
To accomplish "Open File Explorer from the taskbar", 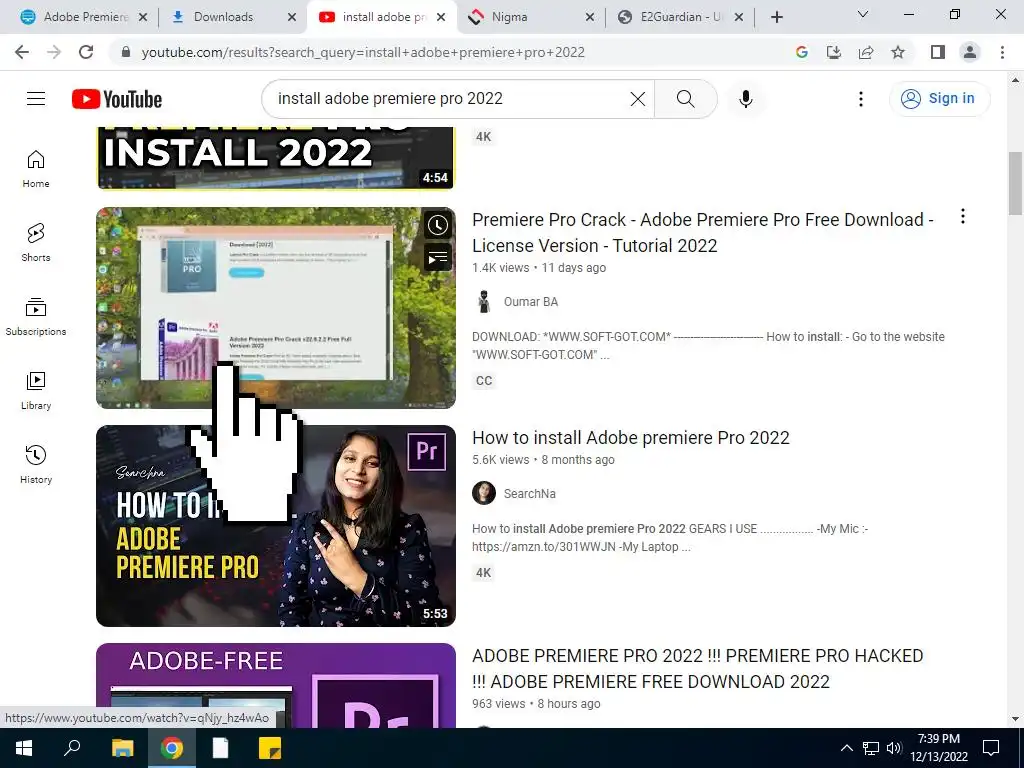I will (x=122, y=748).
